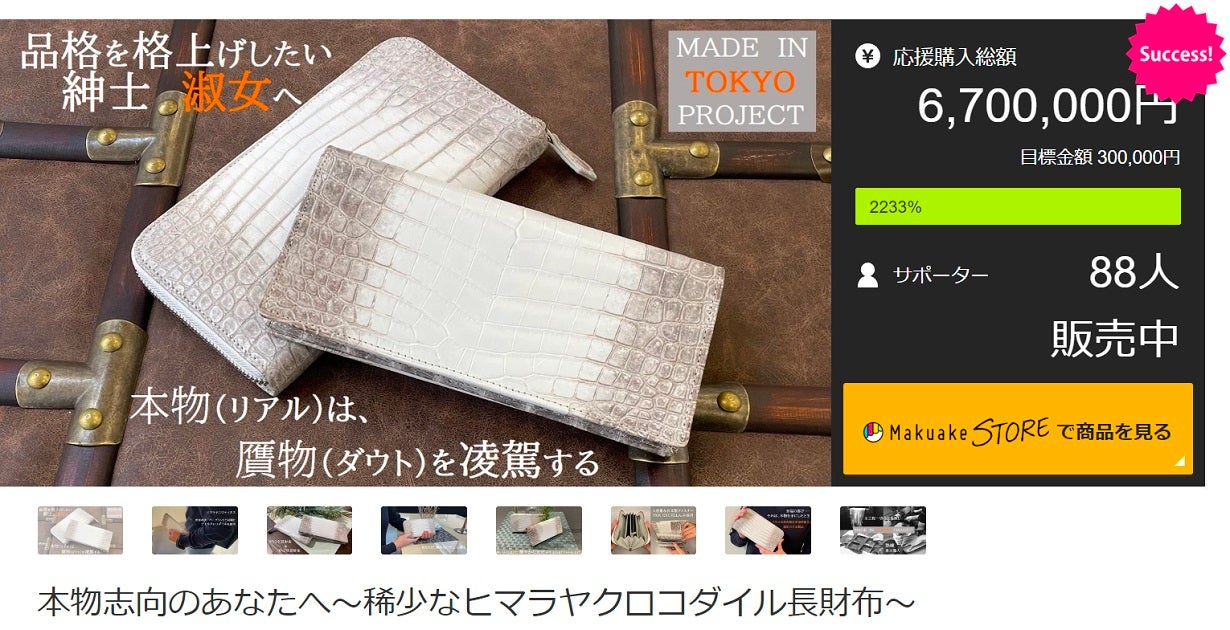
Task: Click the supporter person icon
Action: click(x=867, y=274)
